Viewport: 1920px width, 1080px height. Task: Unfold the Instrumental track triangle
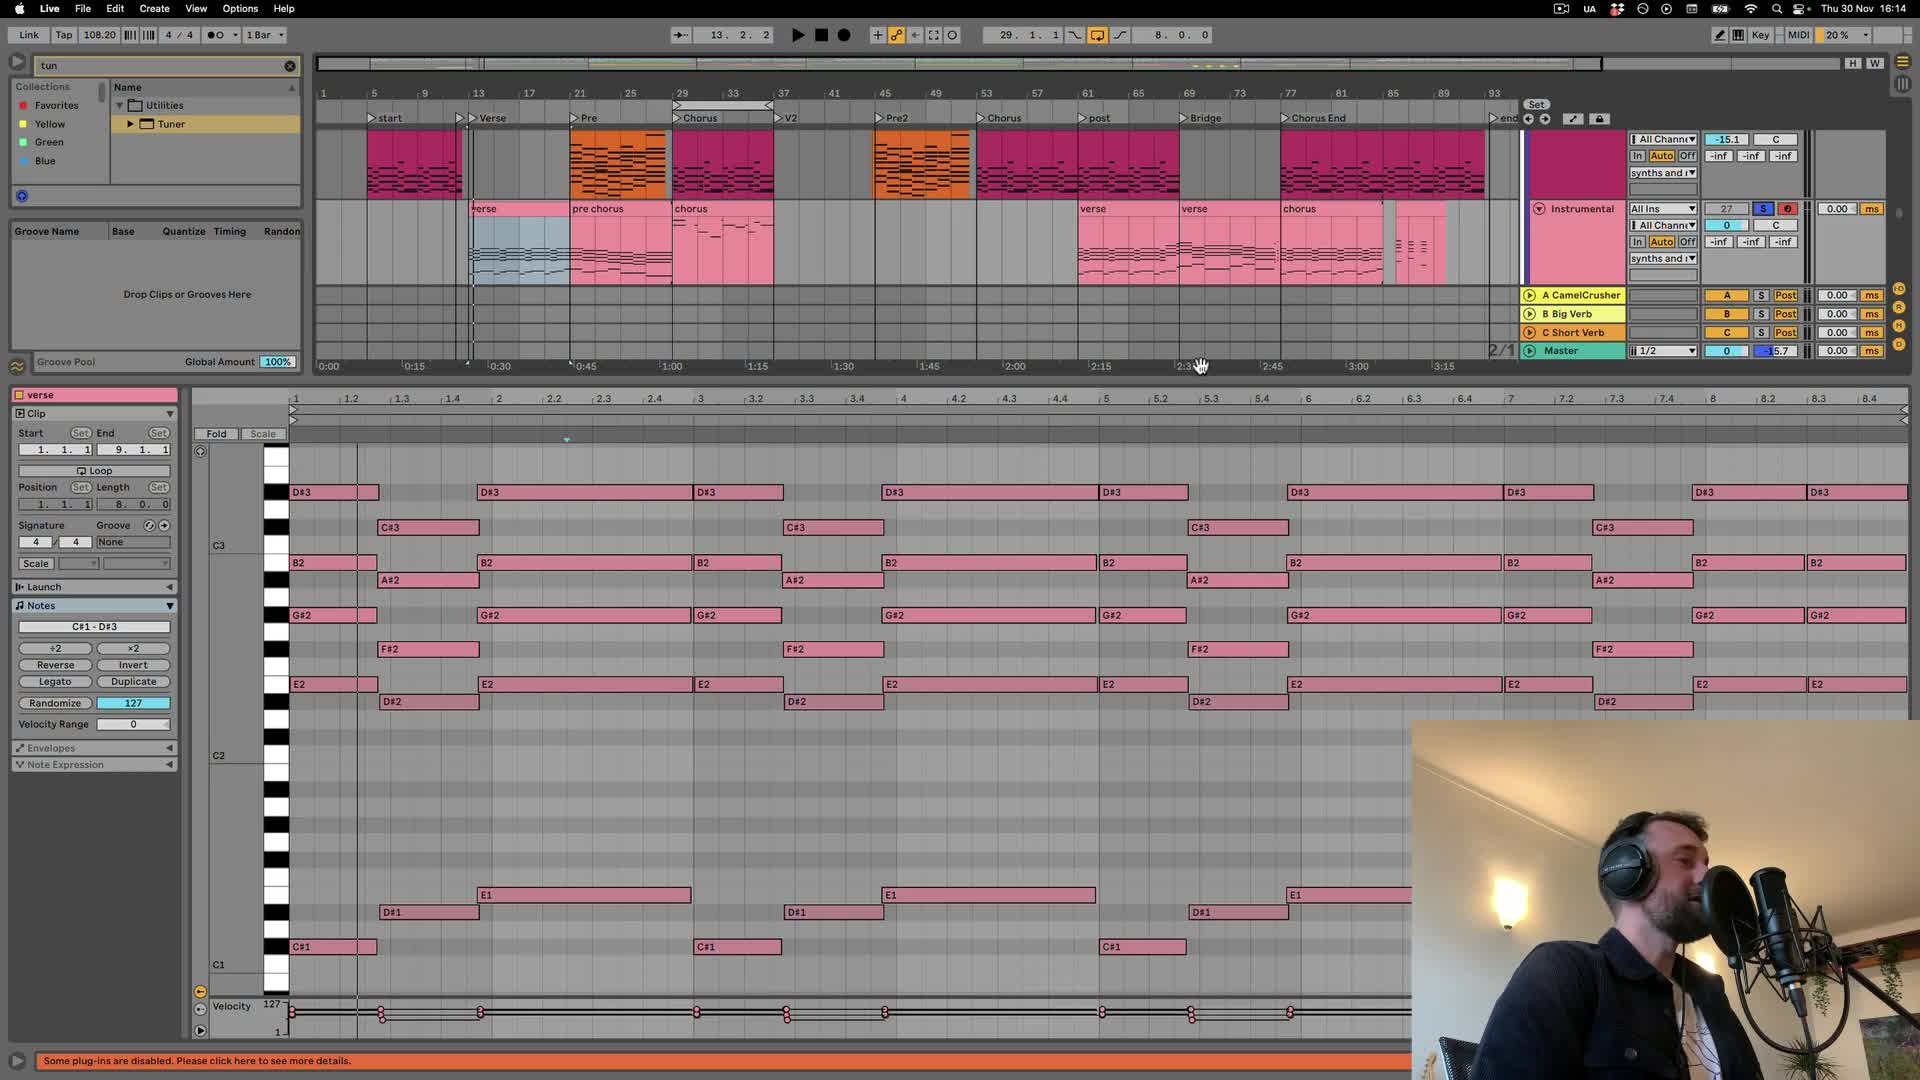[1539, 209]
